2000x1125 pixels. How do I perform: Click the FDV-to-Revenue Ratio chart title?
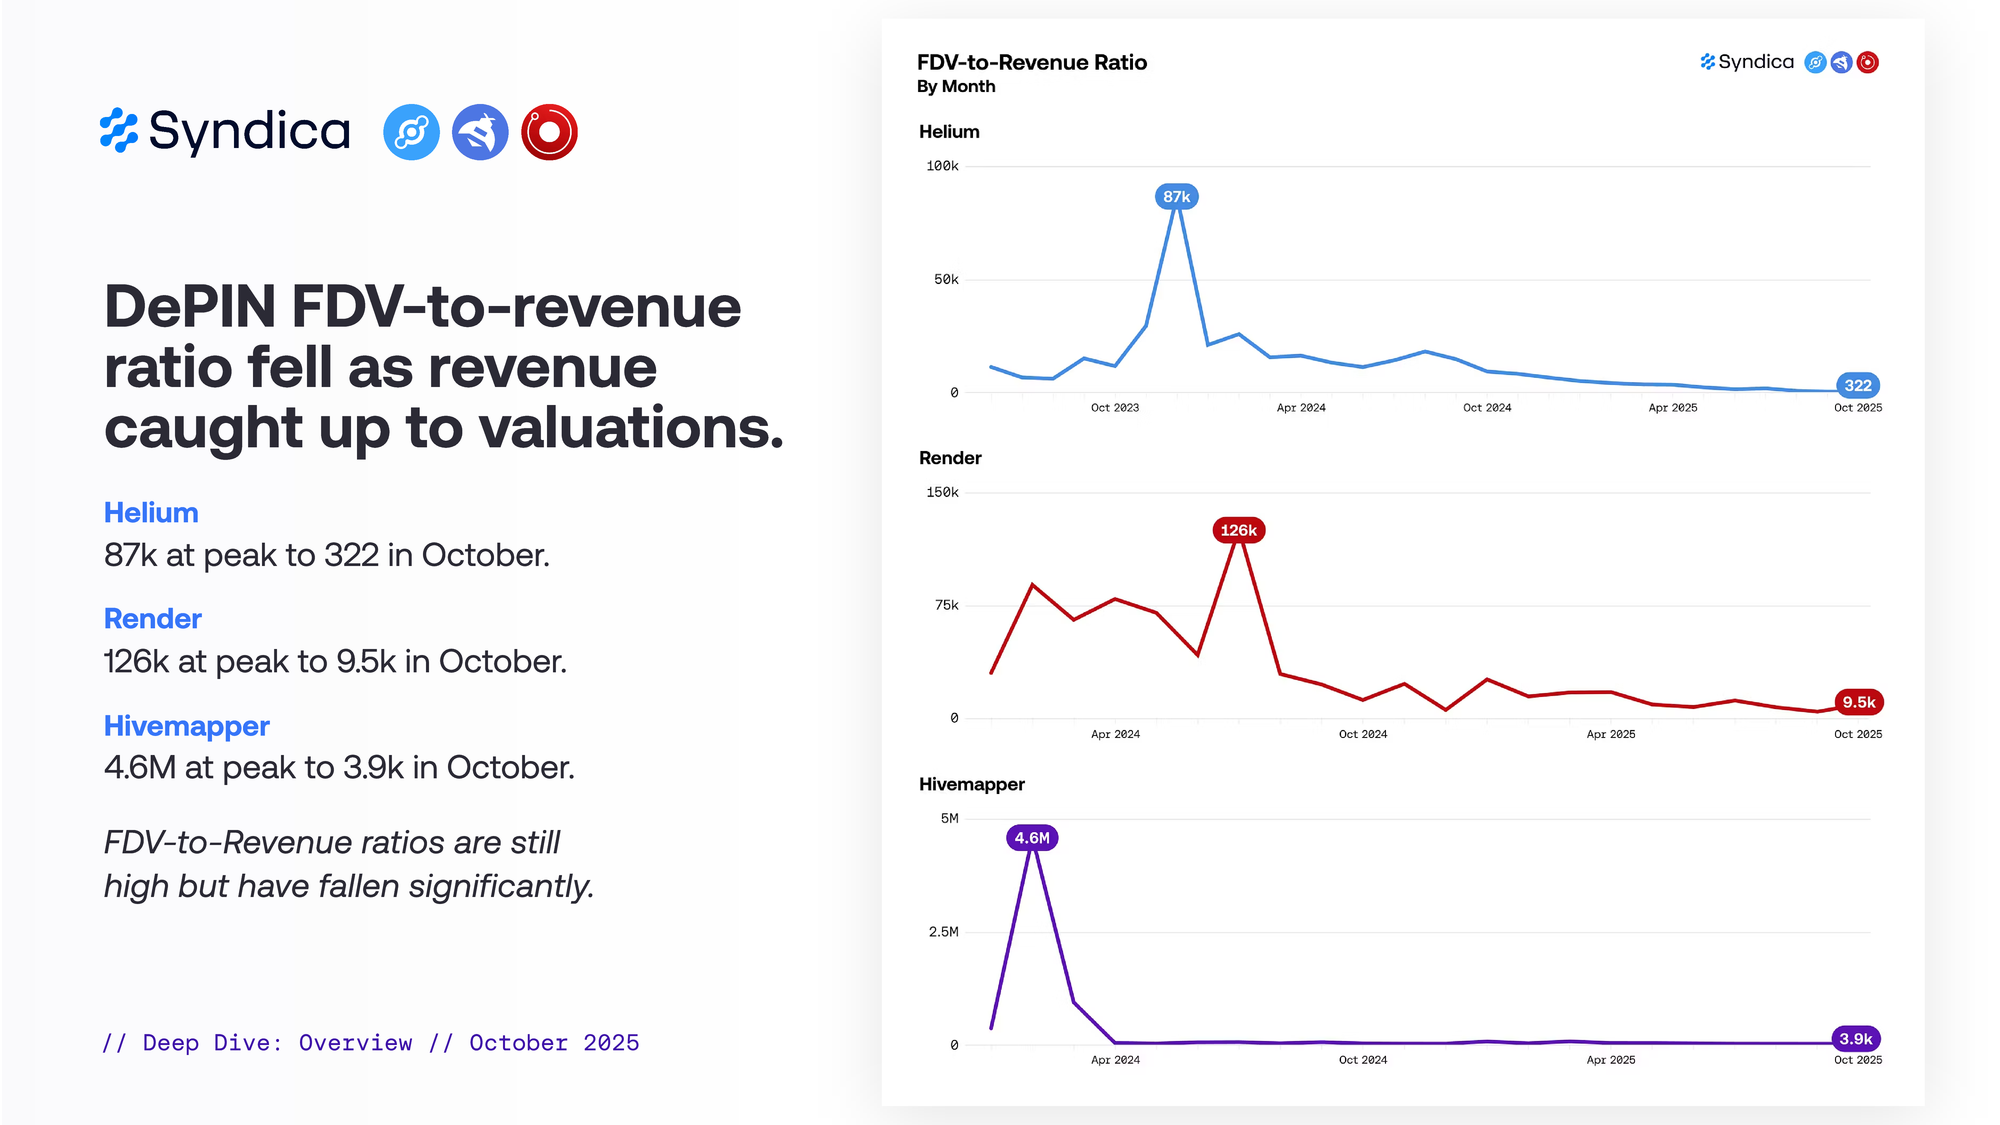(1031, 62)
